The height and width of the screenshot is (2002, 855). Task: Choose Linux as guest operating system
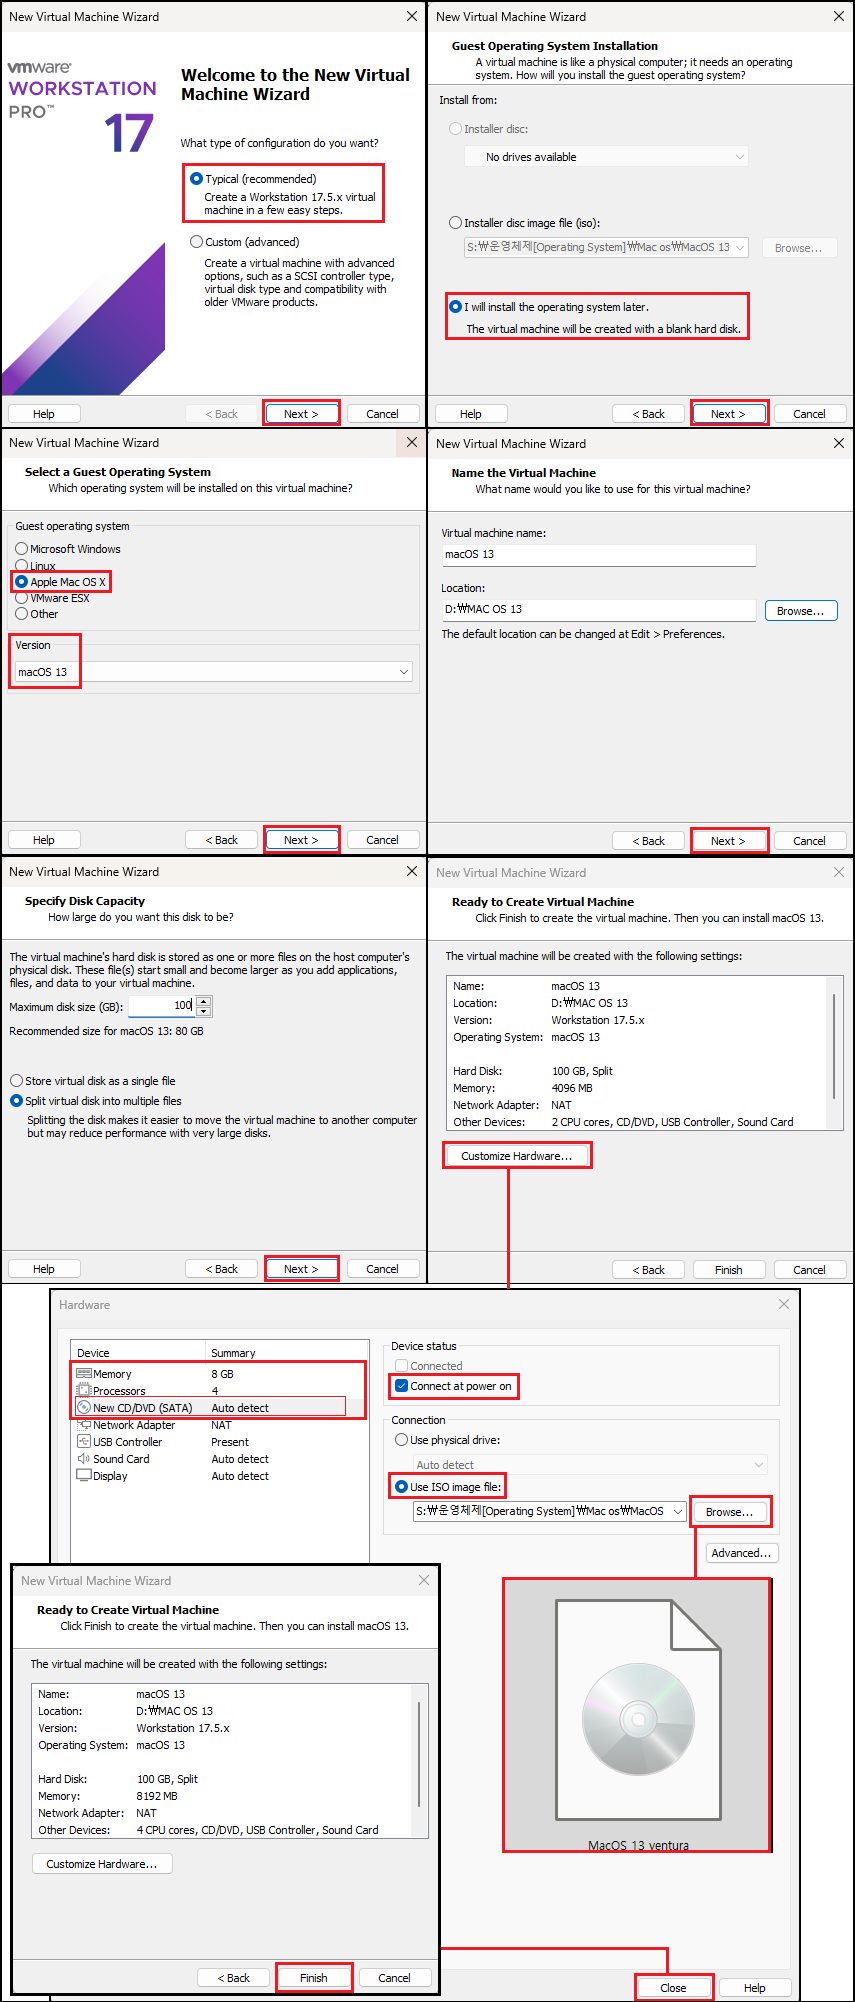(22, 566)
